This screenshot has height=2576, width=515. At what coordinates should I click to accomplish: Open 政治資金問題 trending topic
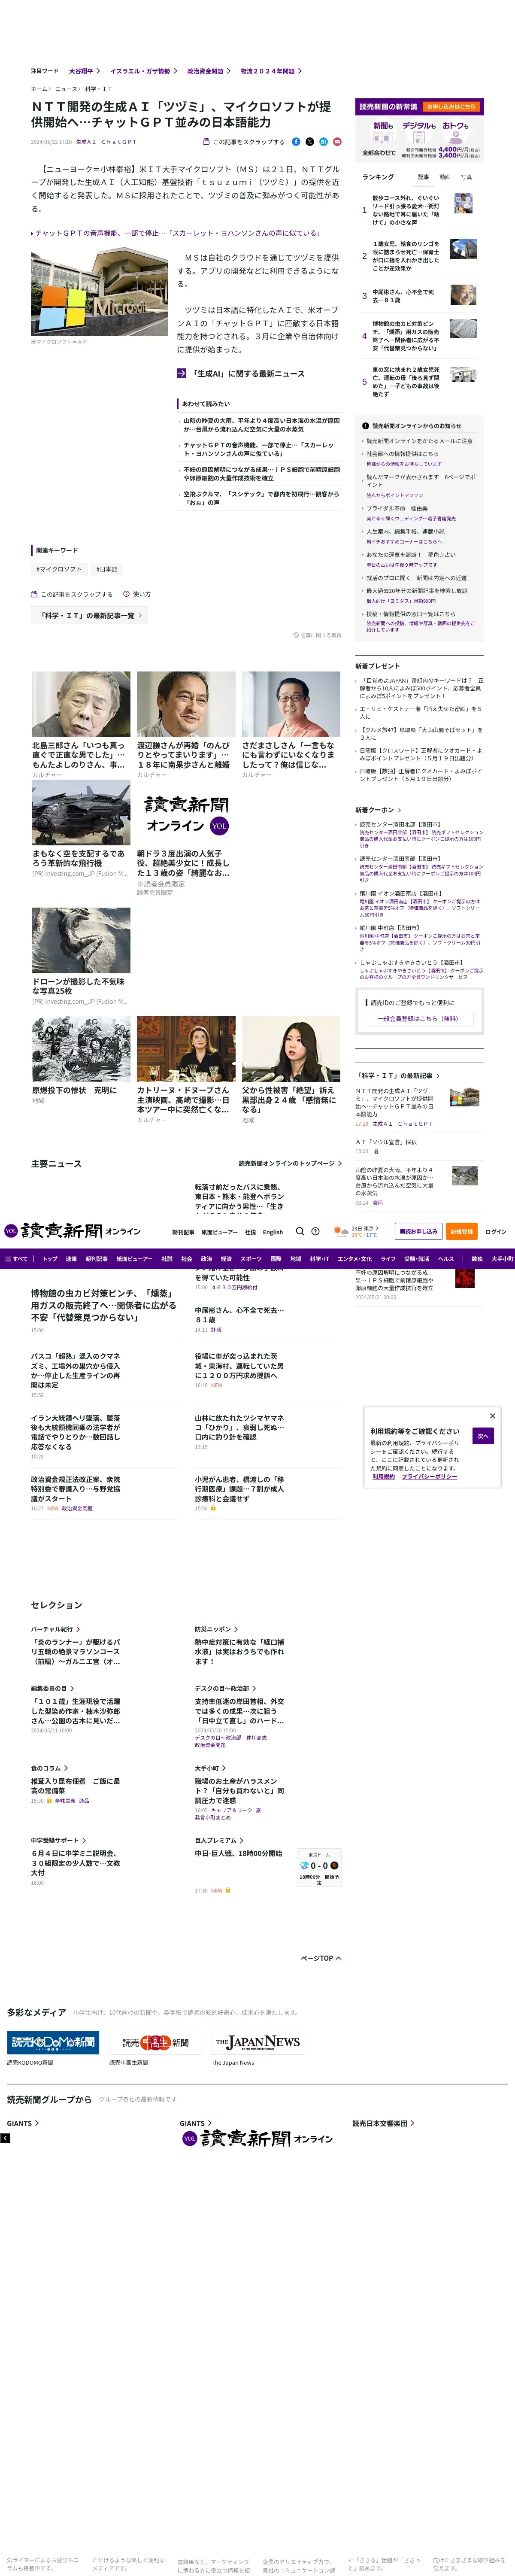(x=208, y=71)
